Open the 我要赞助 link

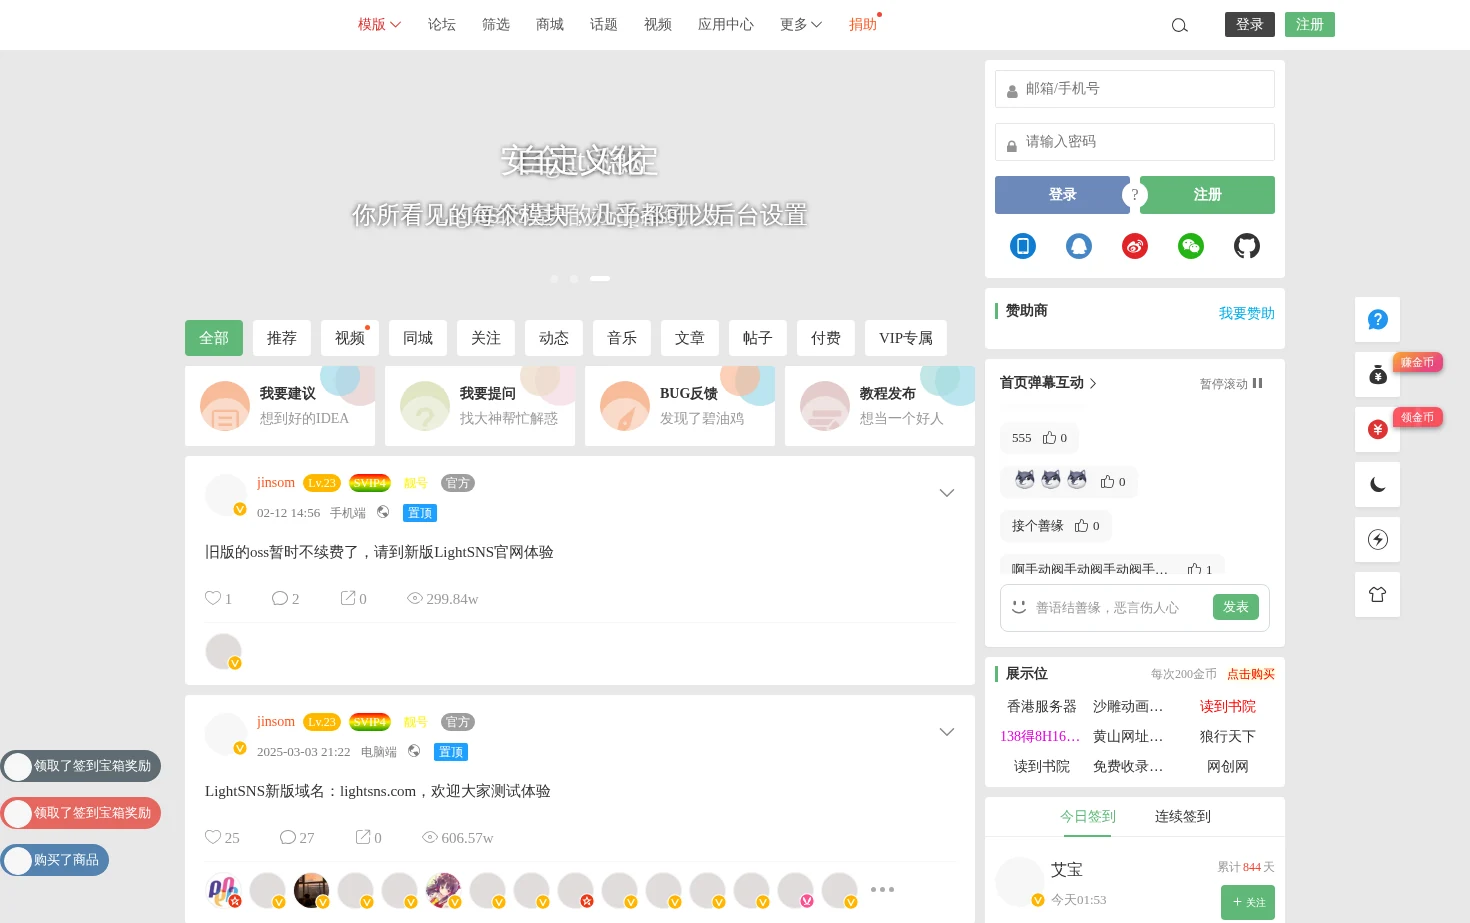(1247, 314)
